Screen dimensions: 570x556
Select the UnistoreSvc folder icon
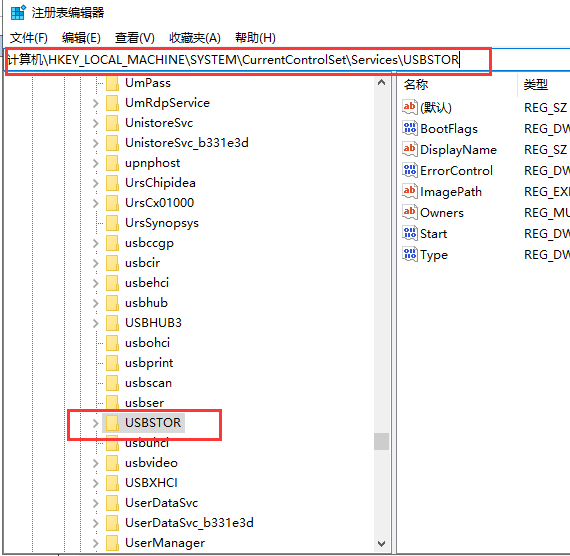[112, 123]
